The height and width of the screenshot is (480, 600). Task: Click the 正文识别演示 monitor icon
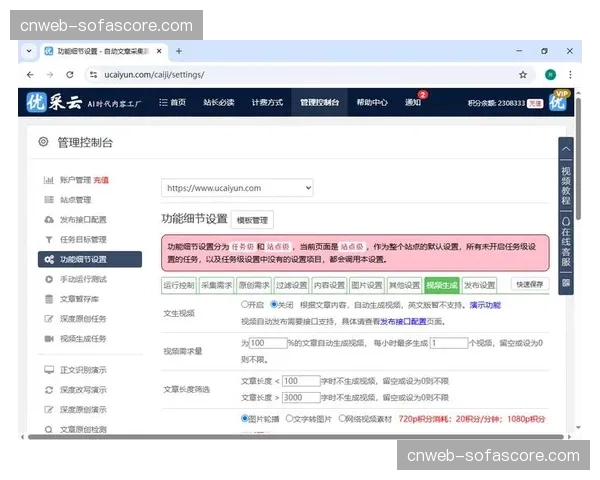click(49, 370)
